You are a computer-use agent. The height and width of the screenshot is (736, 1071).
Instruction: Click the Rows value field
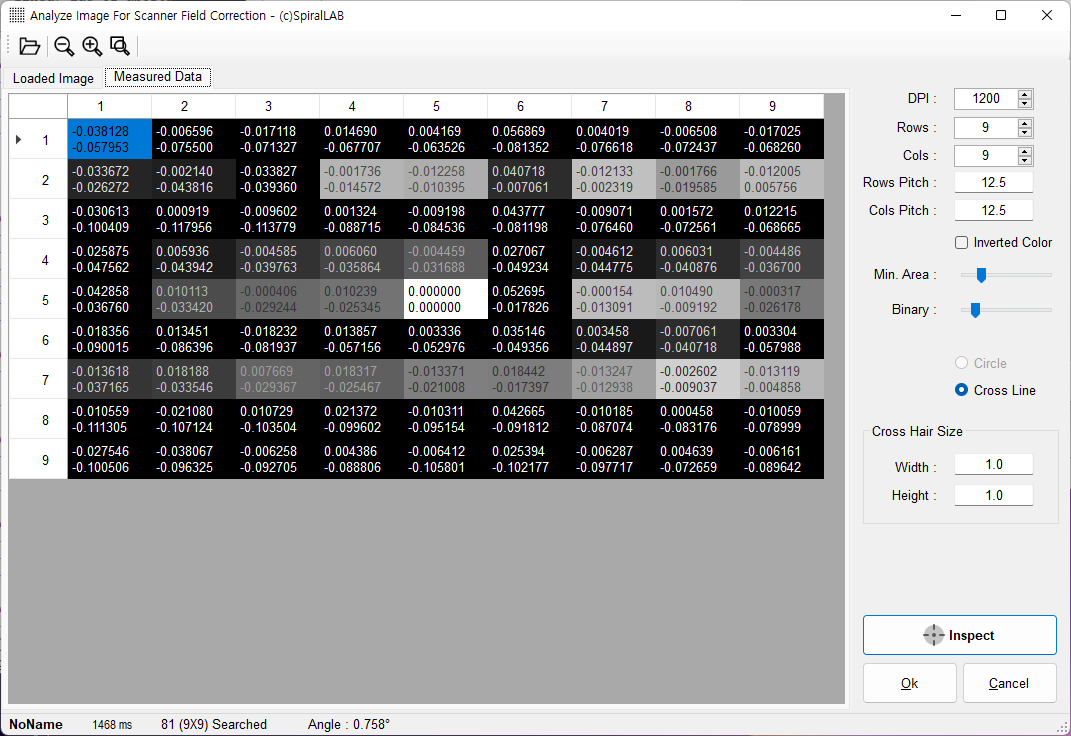(986, 127)
